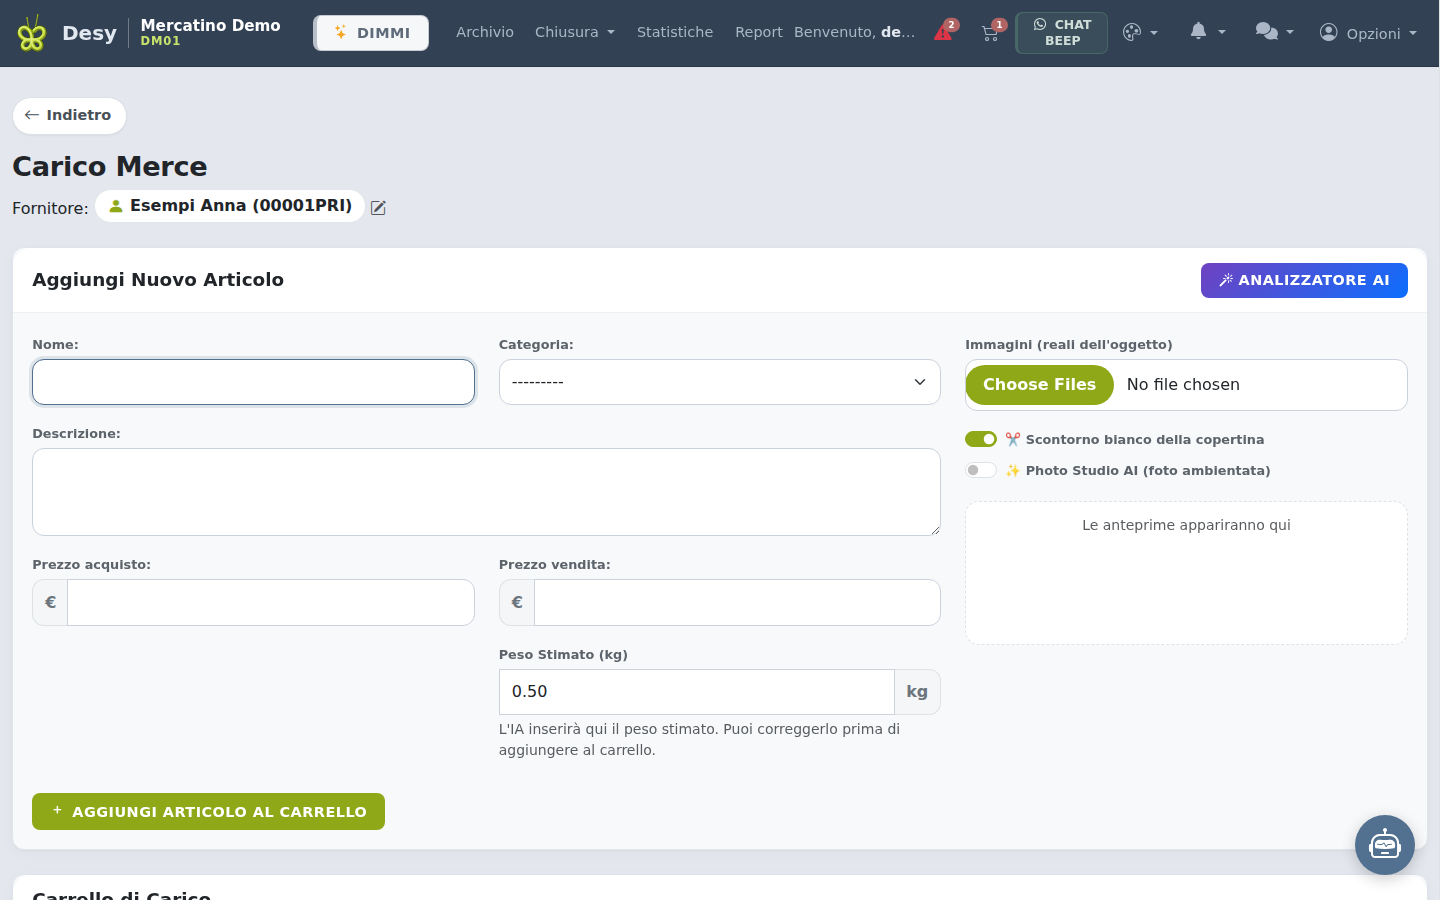Toggle Scontorno bianco della copertina switch
The image size is (1440, 900).
click(981, 439)
